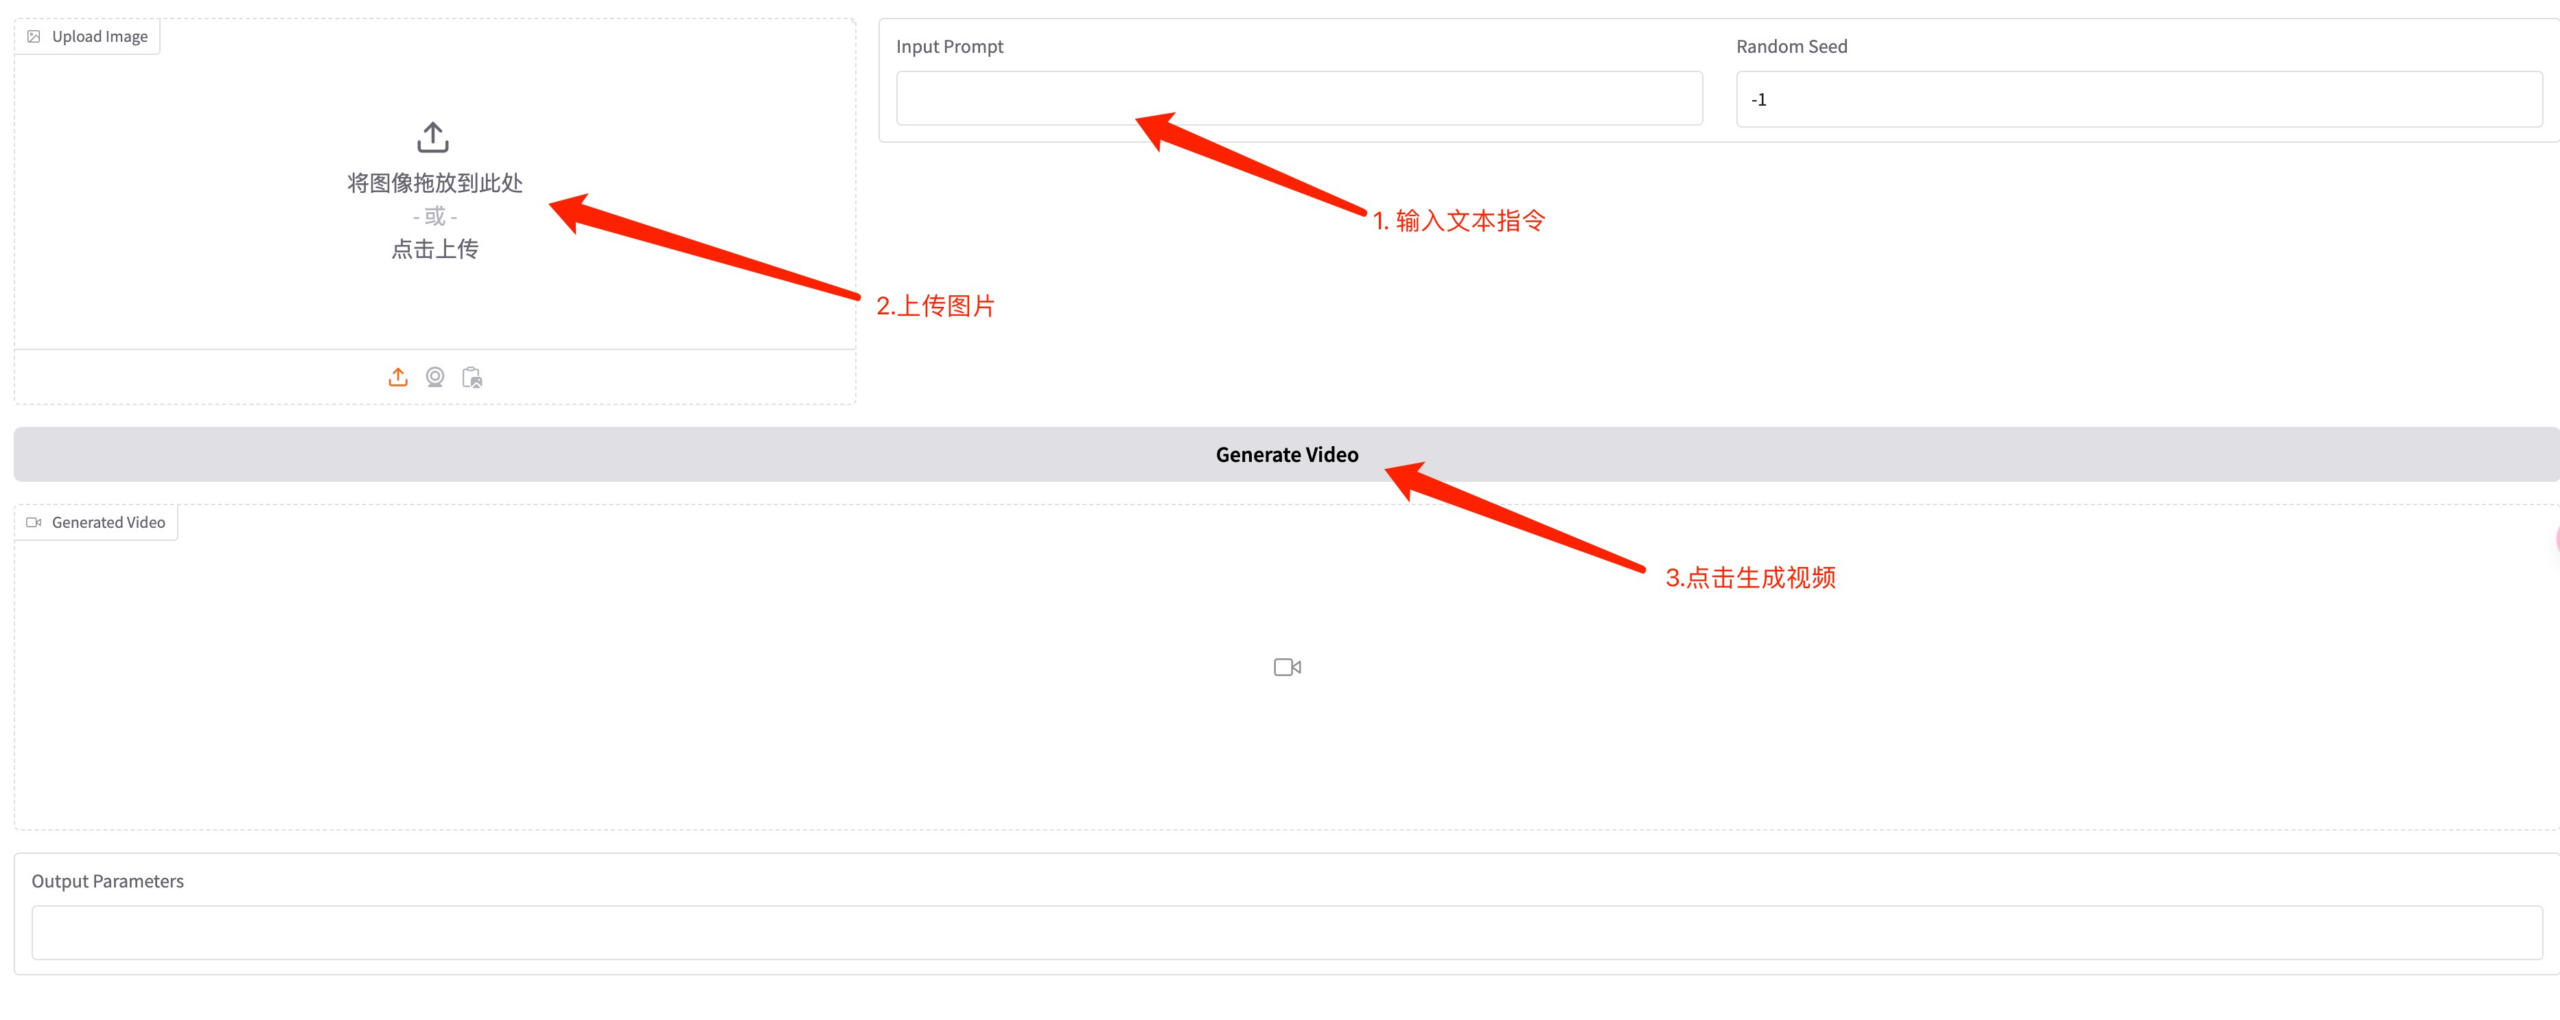The image size is (2560, 1020).
Task: Click the 将图像拖放到此处 drop area text
Action: tap(434, 183)
